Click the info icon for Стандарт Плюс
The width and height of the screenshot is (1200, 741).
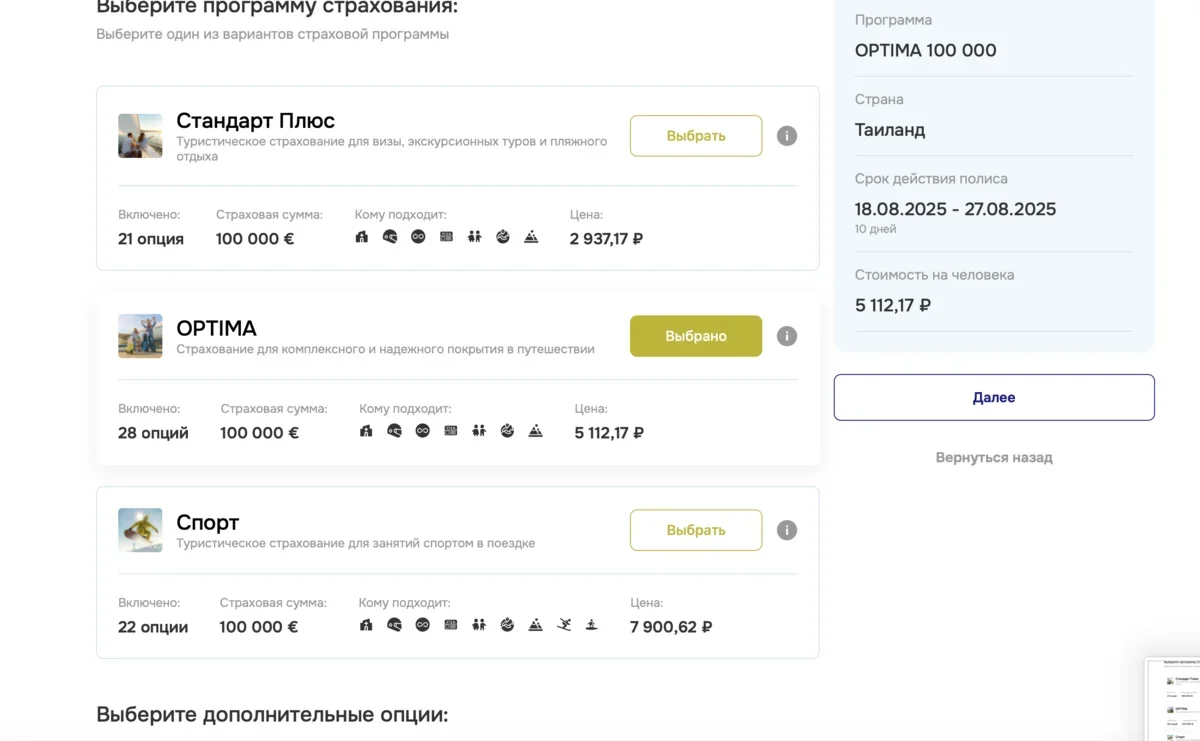[x=787, y=136]
